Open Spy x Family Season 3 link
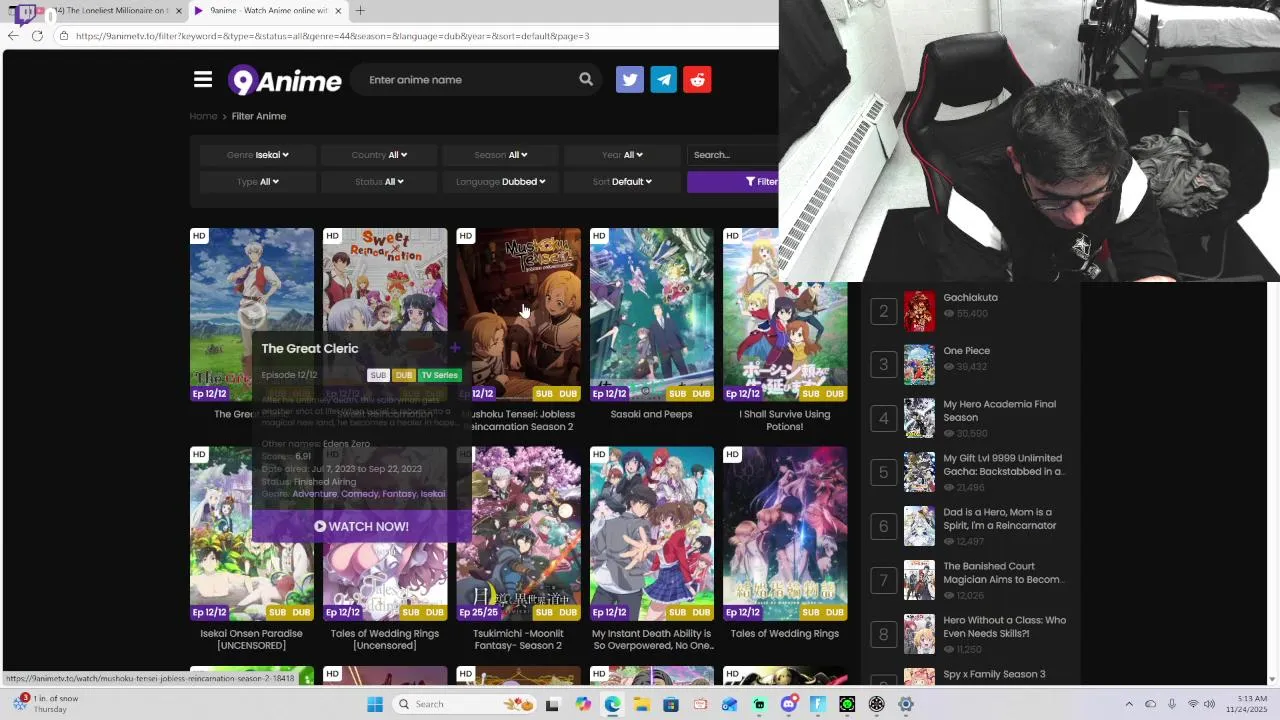1280x720 pixels. [994, 674]
